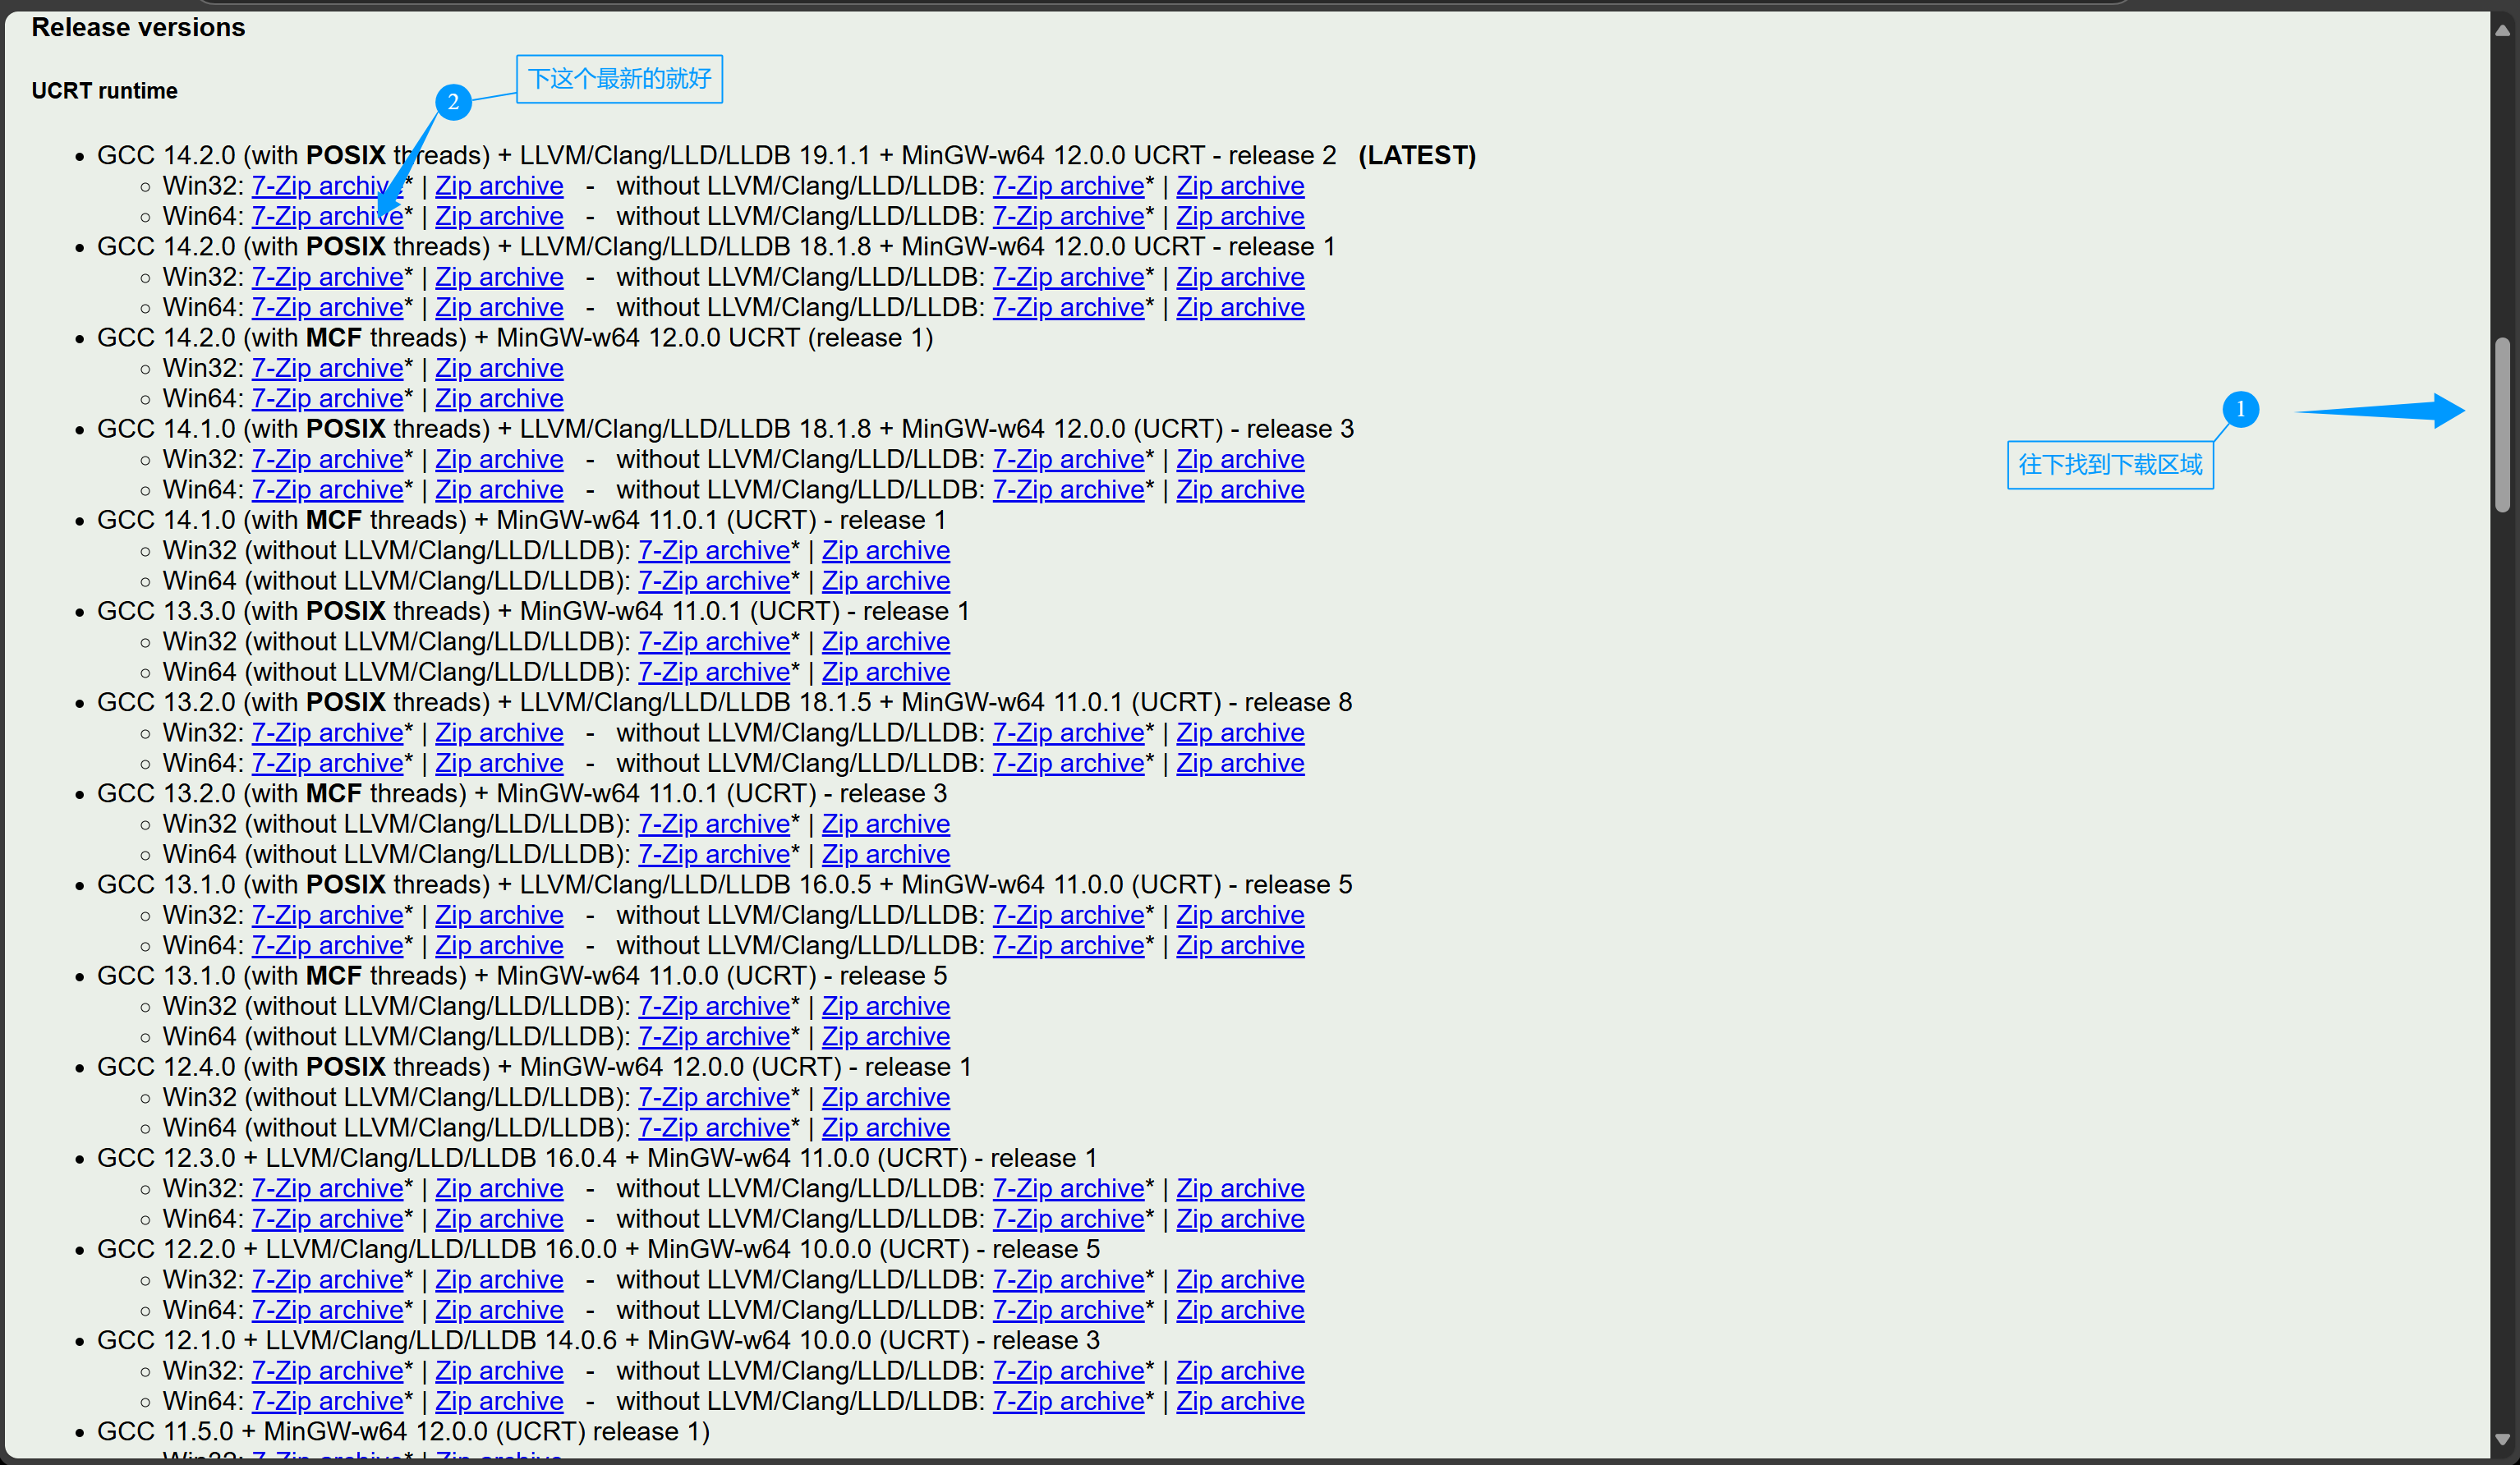Click Win64 Zip archive for GCC 13.2.0 MCF release 3
This screenshot has height=1465, width=2520.
(x=886, y=854)
